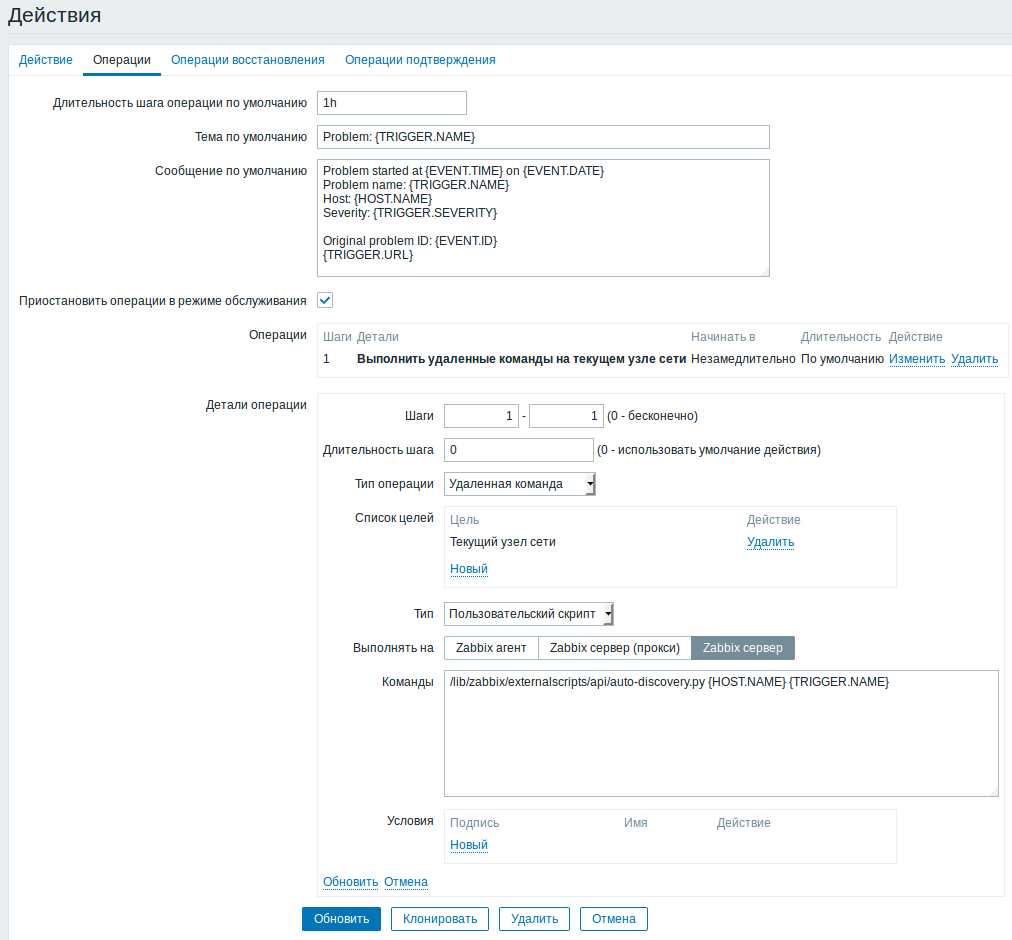This screenshot has height=940, width=1012.
Task: Remove 'Текущий узел сети' target via 'Удалить'
Action: 770,542
